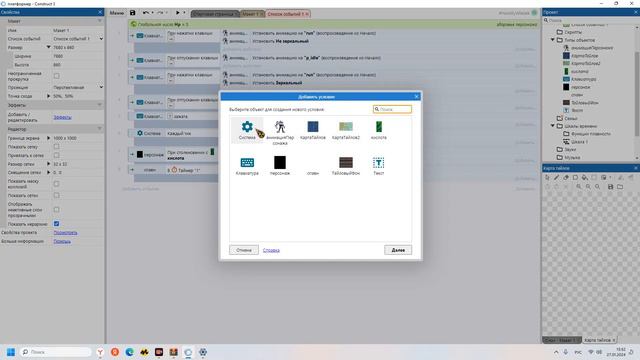Toggle the Показать маску коллизий checkbox
The height and width of the screenshot is (360, 640).
pos(57,184)
